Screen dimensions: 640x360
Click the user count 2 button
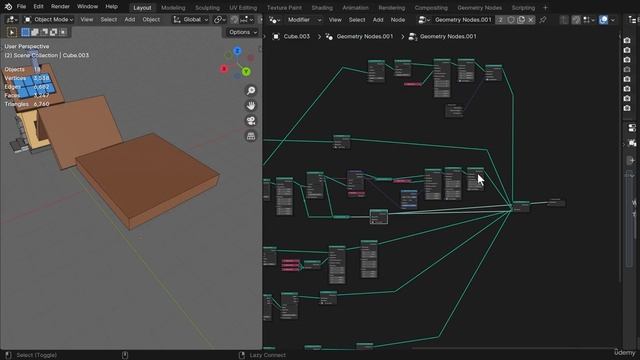(x=500, y=20)
